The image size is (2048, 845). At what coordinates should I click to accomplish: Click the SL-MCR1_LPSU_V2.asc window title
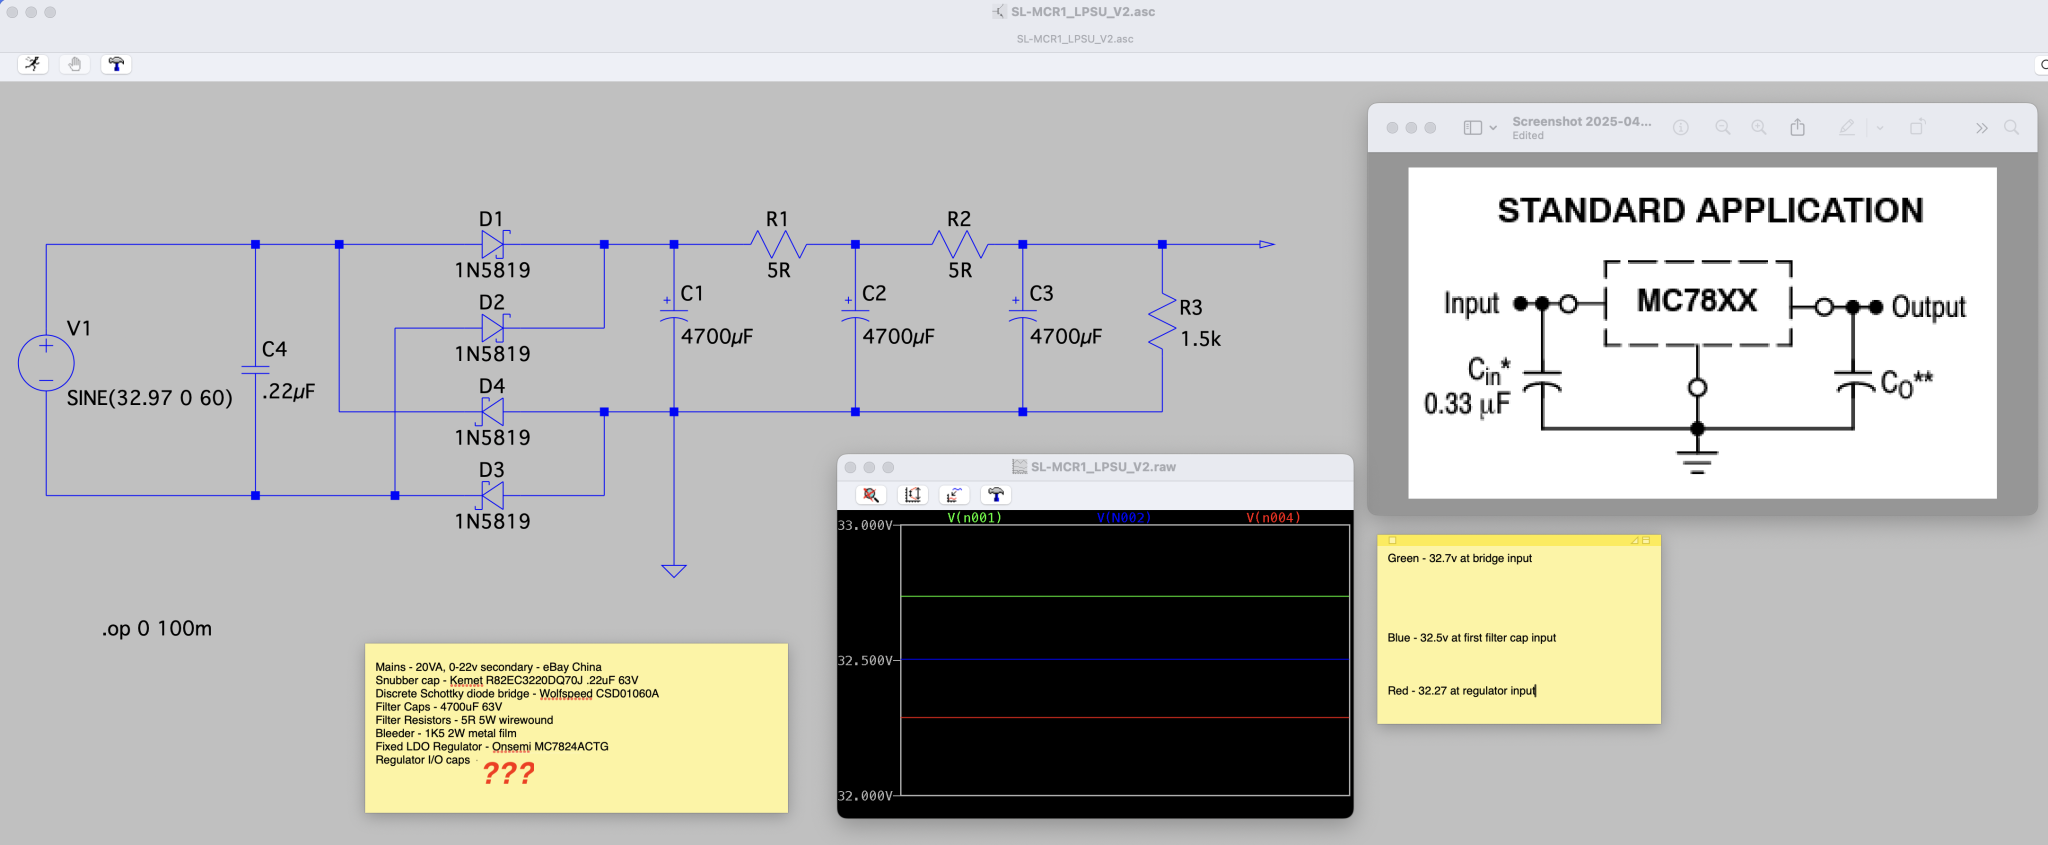tap(1083, 12)
